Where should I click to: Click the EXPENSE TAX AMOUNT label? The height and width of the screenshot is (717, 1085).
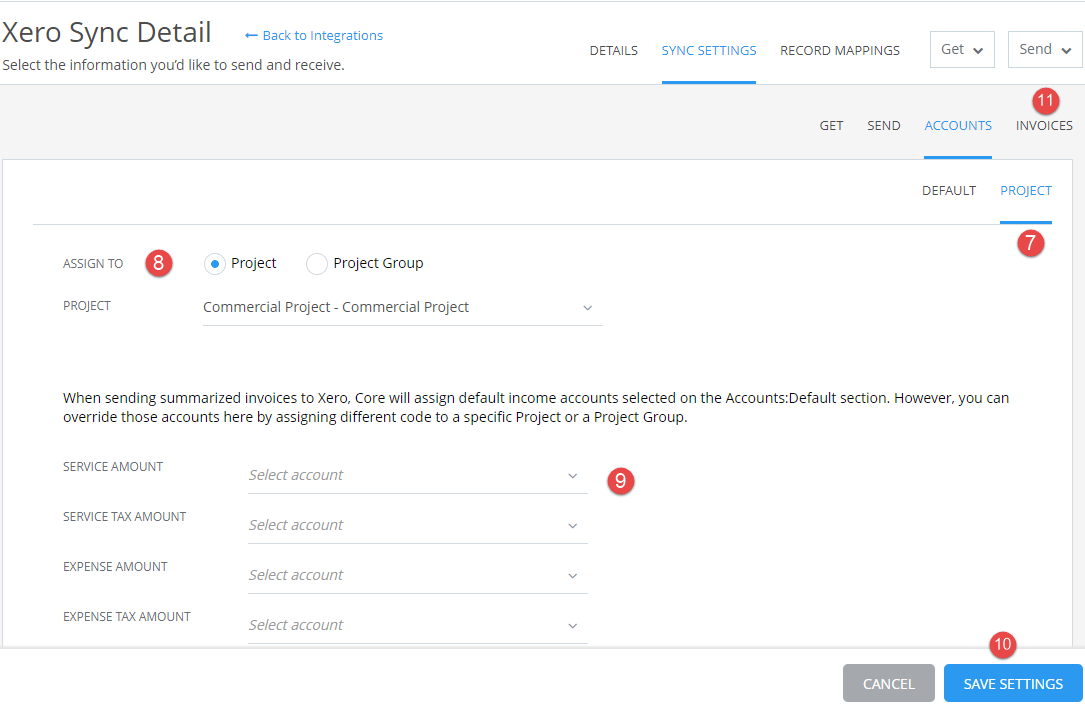[127, 617]
